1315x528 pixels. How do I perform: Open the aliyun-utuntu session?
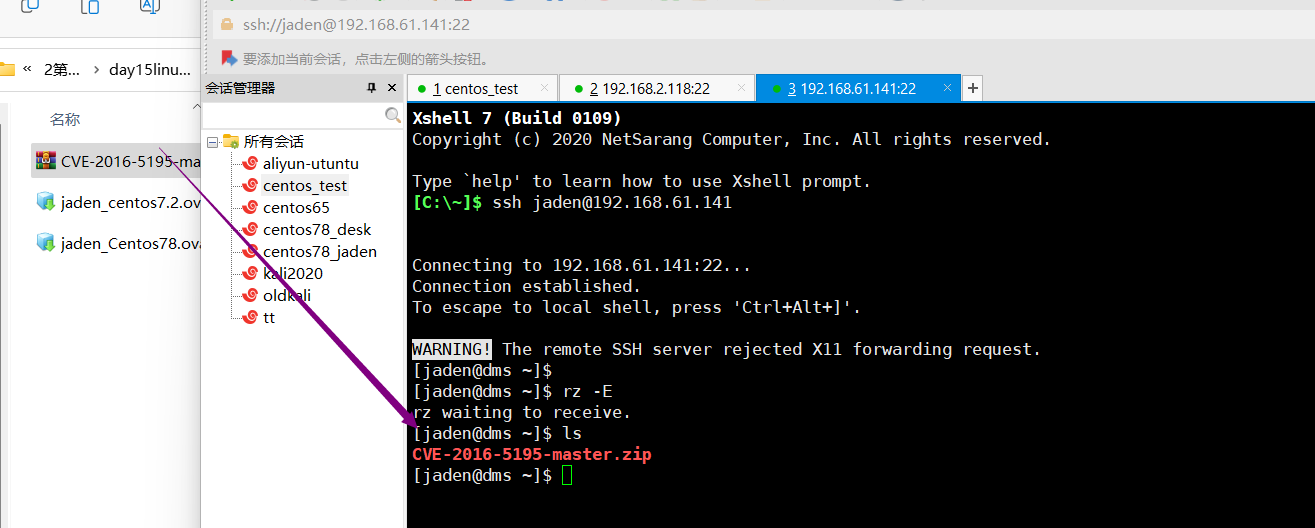[310, 163]
